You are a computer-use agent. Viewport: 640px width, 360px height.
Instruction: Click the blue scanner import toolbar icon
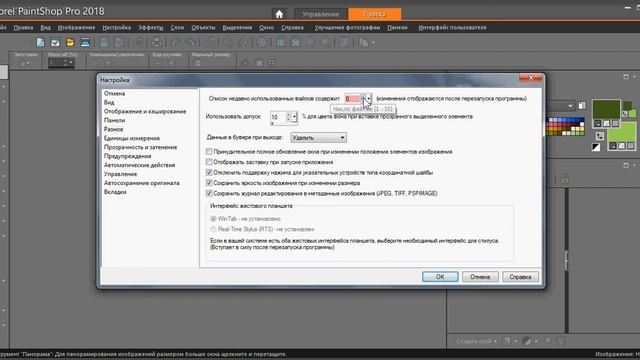[85, 42]
